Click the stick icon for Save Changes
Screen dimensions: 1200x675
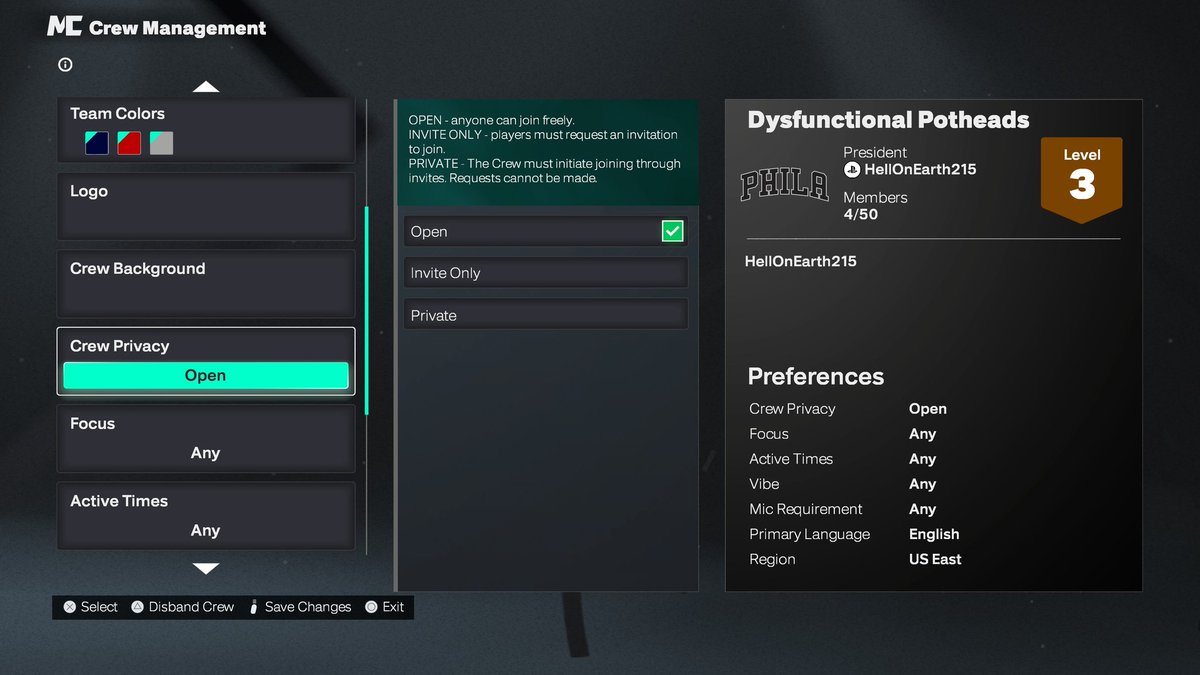pyautogui.click(x=254, y=607)
